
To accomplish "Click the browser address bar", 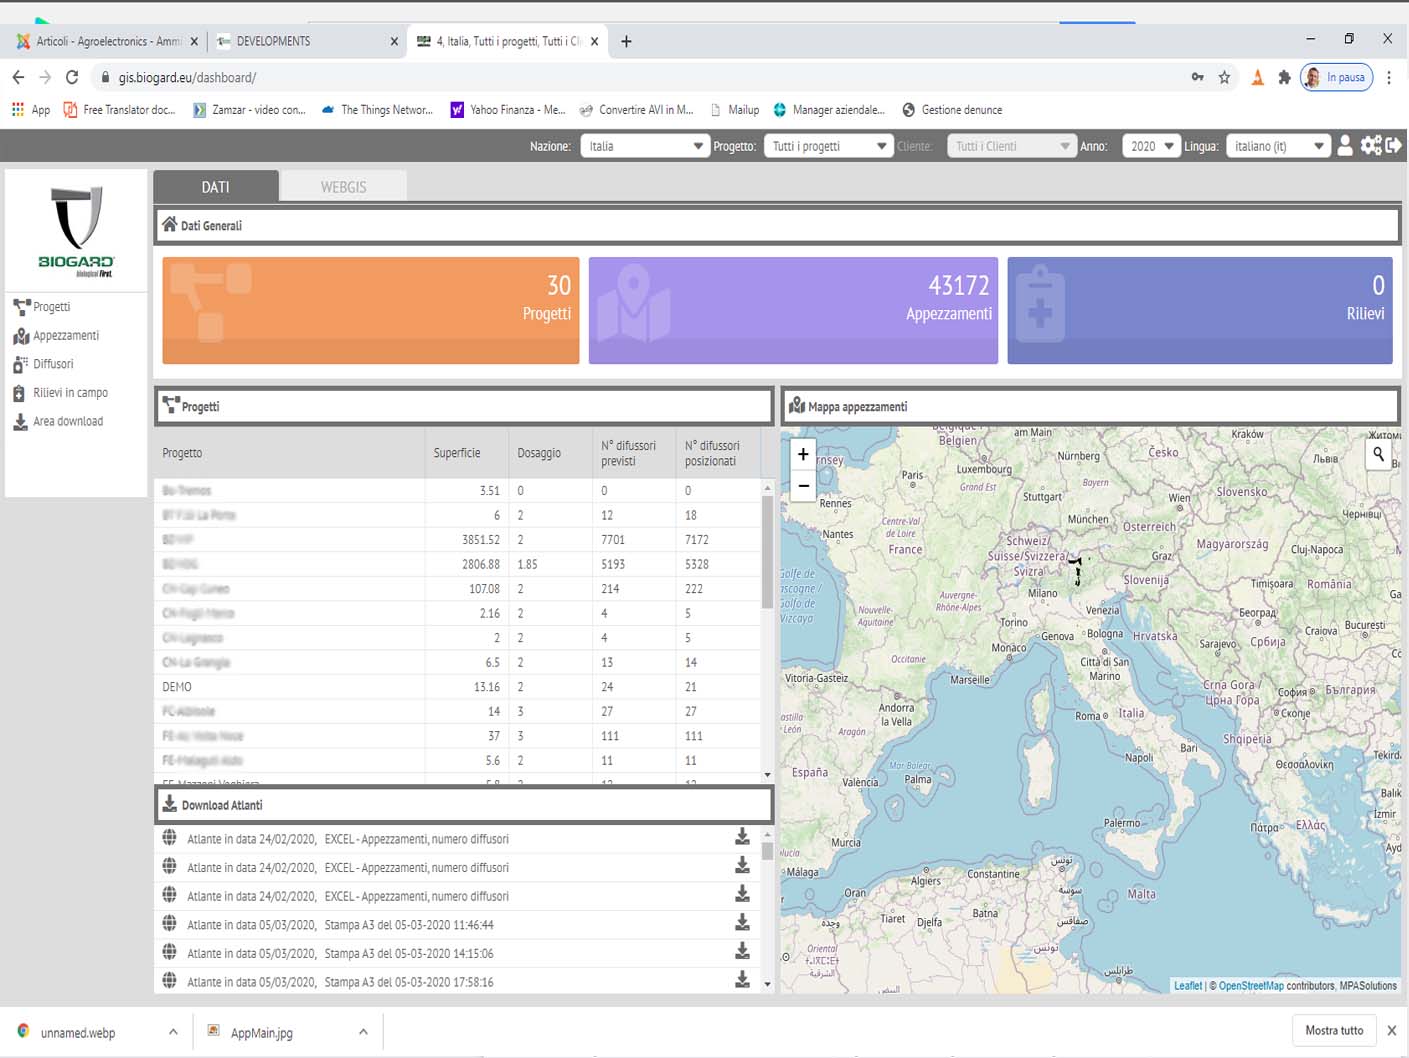I will pyautogui.click(x=640, y=77).
